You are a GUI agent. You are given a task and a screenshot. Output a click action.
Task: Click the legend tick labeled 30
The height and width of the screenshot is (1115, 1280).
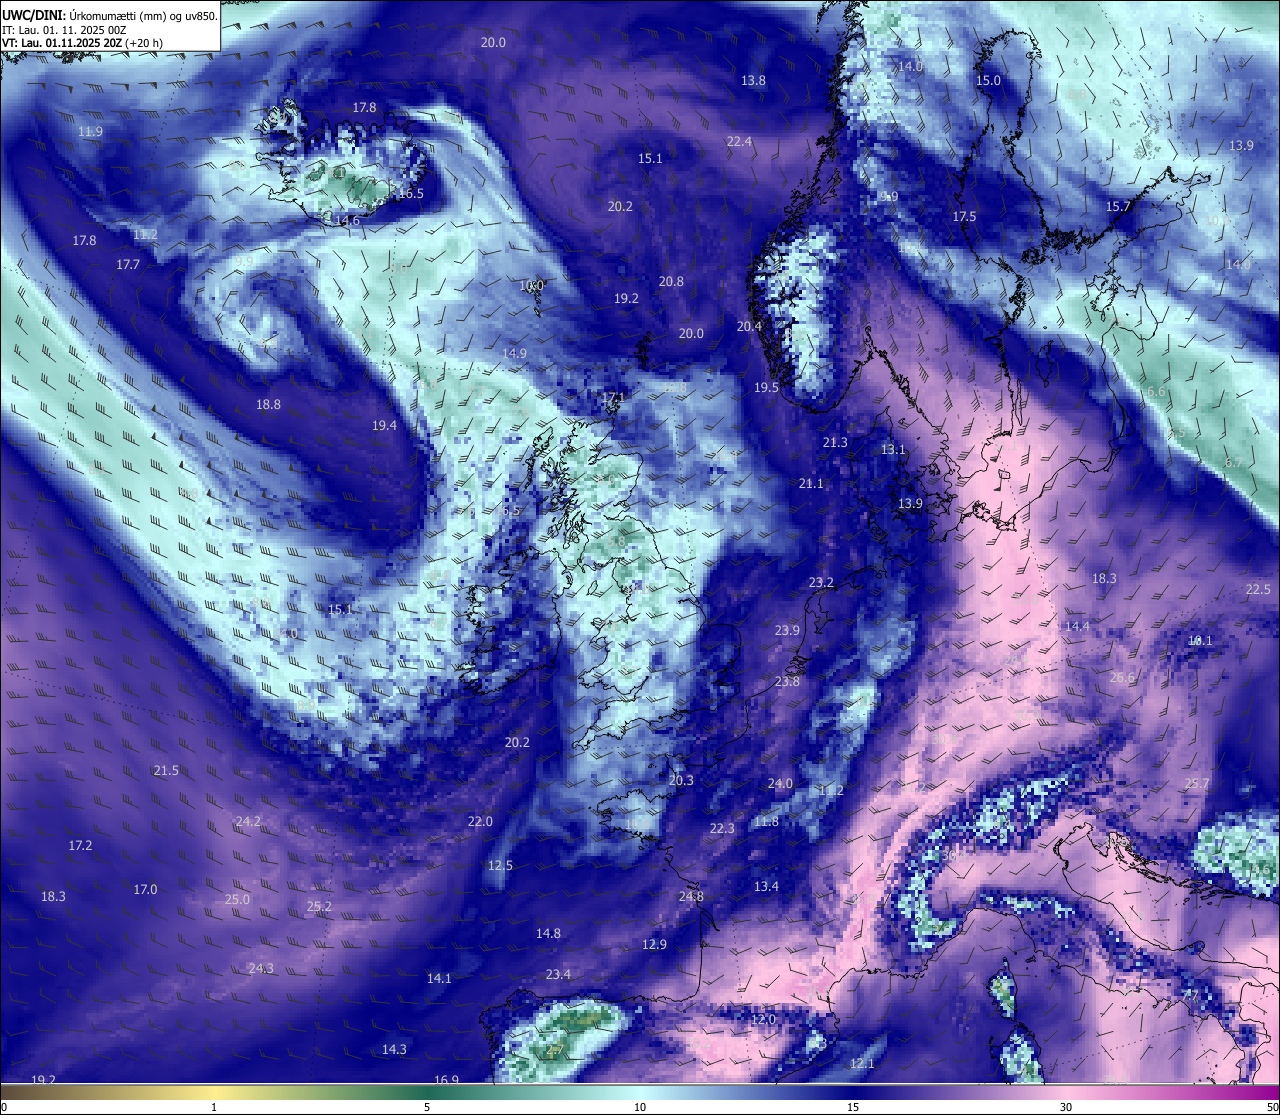coord(1066,1107)
